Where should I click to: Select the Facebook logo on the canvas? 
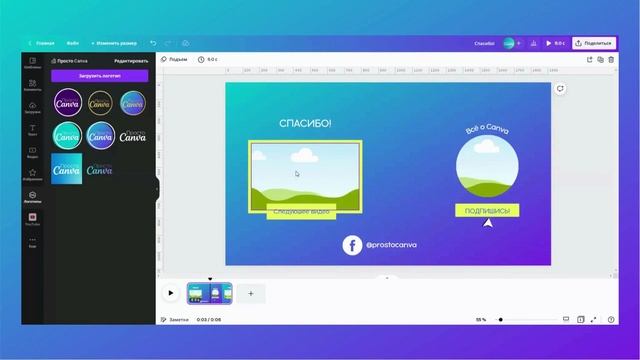352,245
